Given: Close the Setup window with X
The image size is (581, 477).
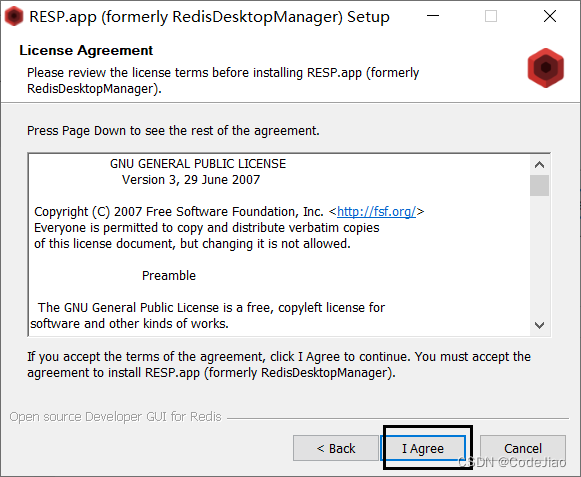Looking at the screenshot, I should (x=550, y=16).
